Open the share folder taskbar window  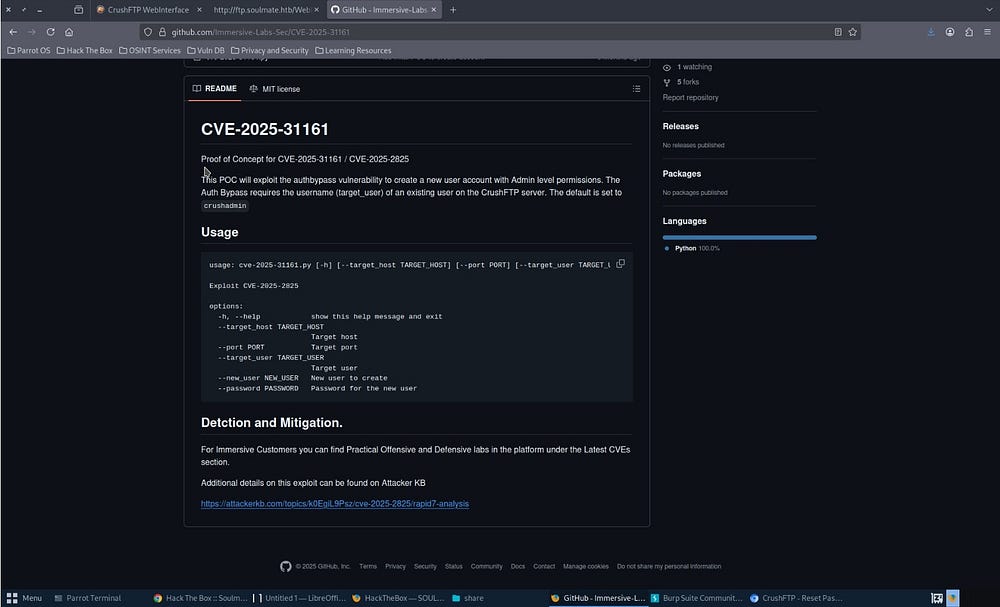[467, 598]
